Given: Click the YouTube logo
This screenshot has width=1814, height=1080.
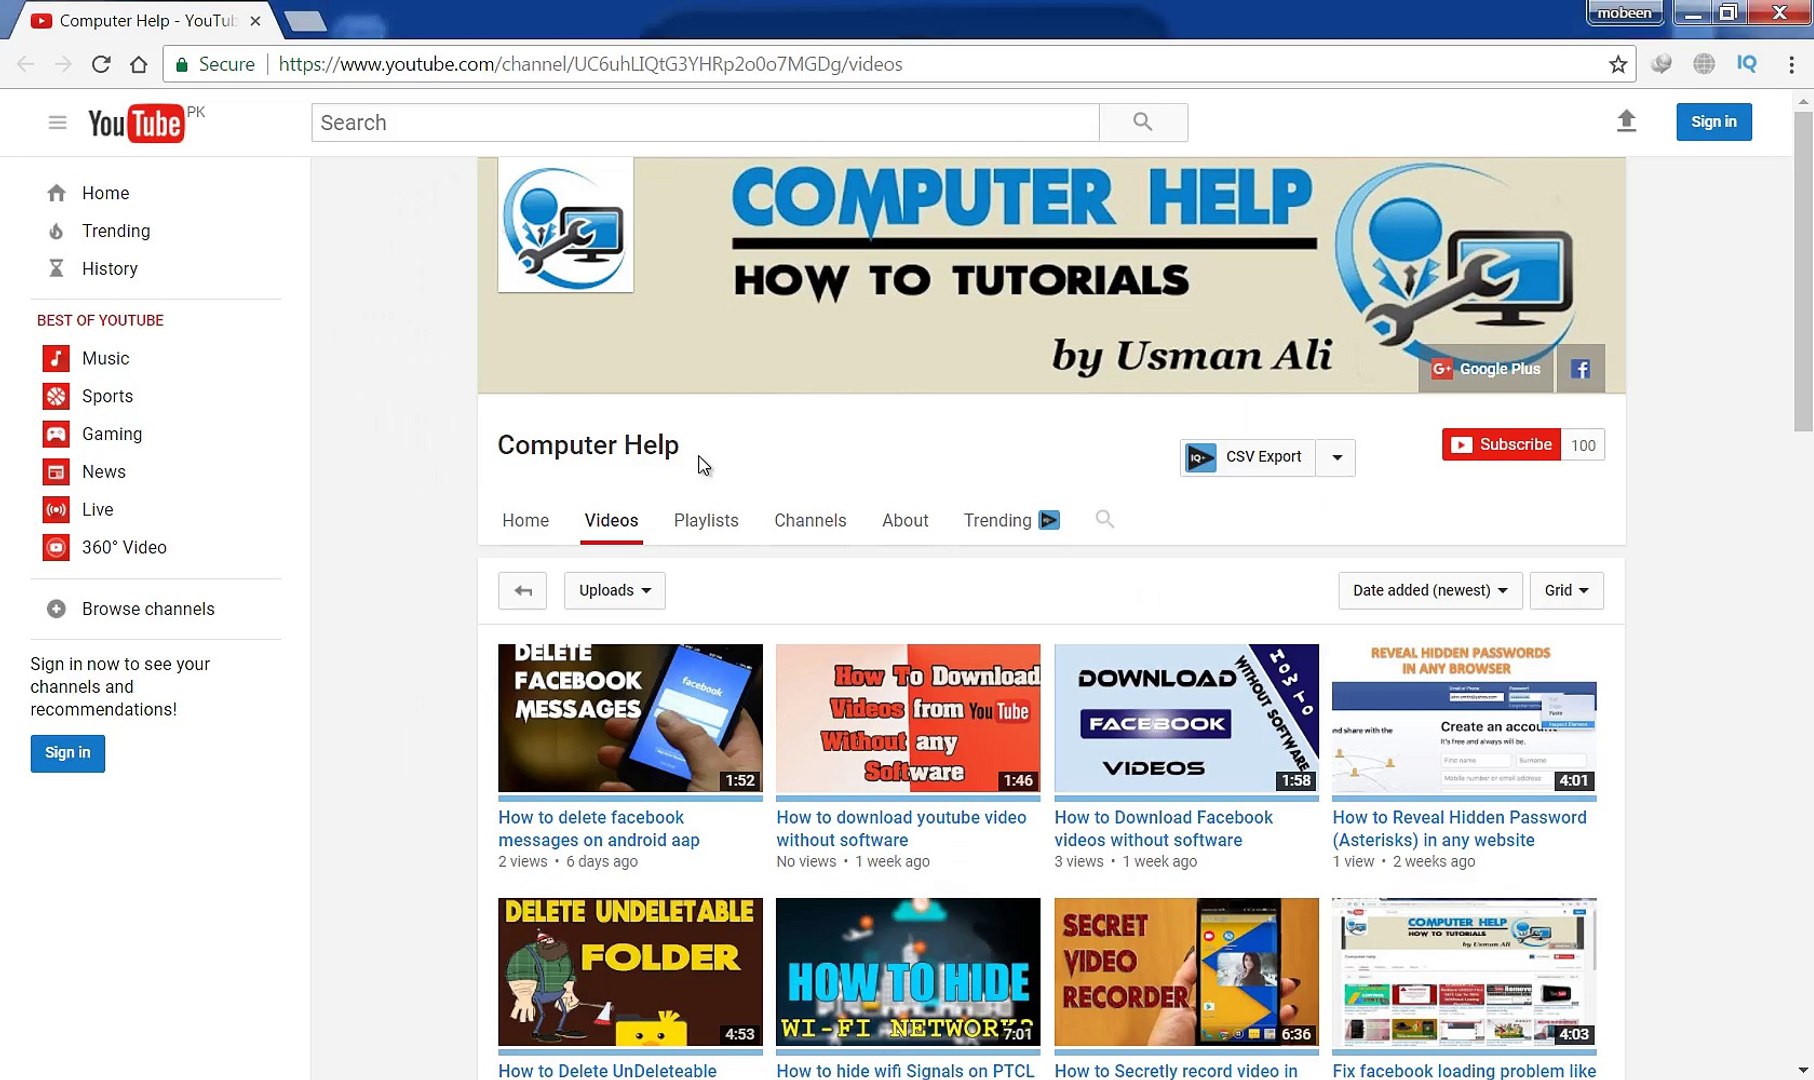Looking at the screenshot, I should [x=136, y=123].
